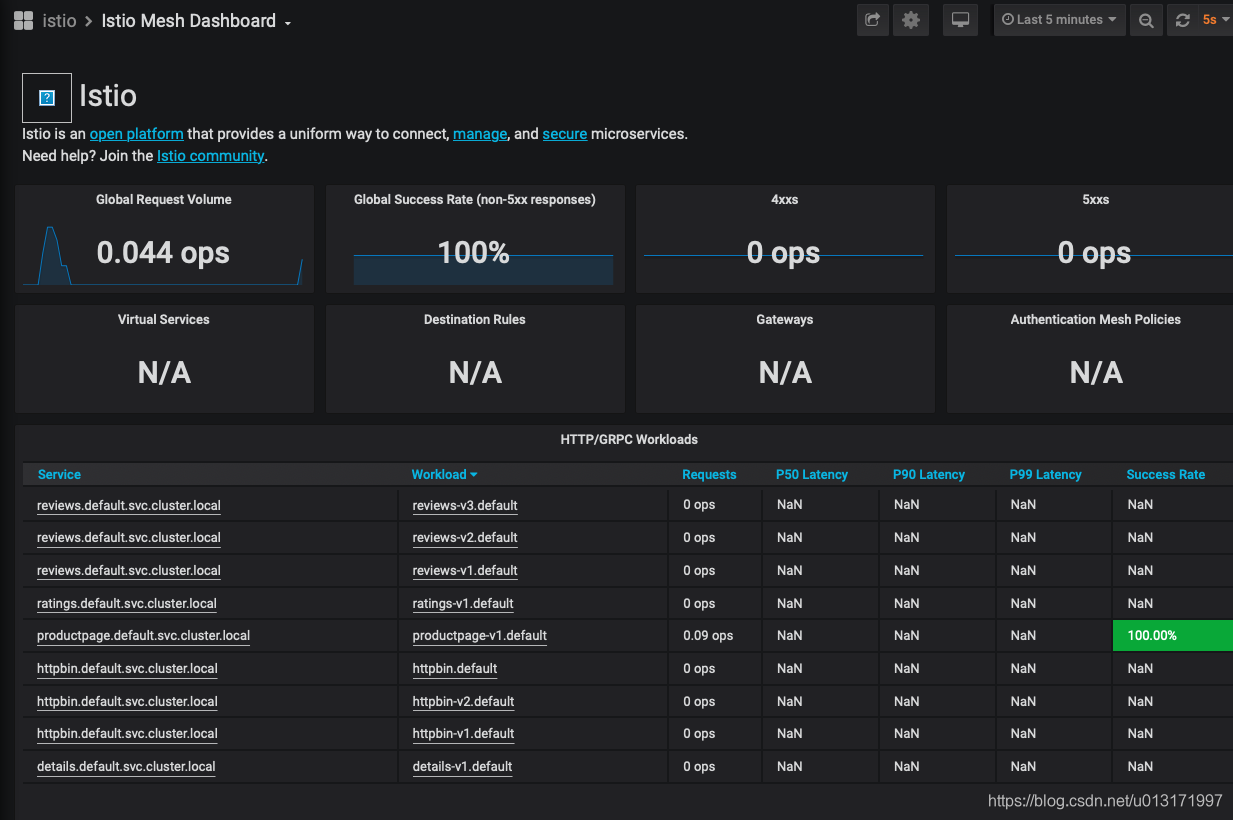Open the Destination Rules panel title

coord(475,320)
